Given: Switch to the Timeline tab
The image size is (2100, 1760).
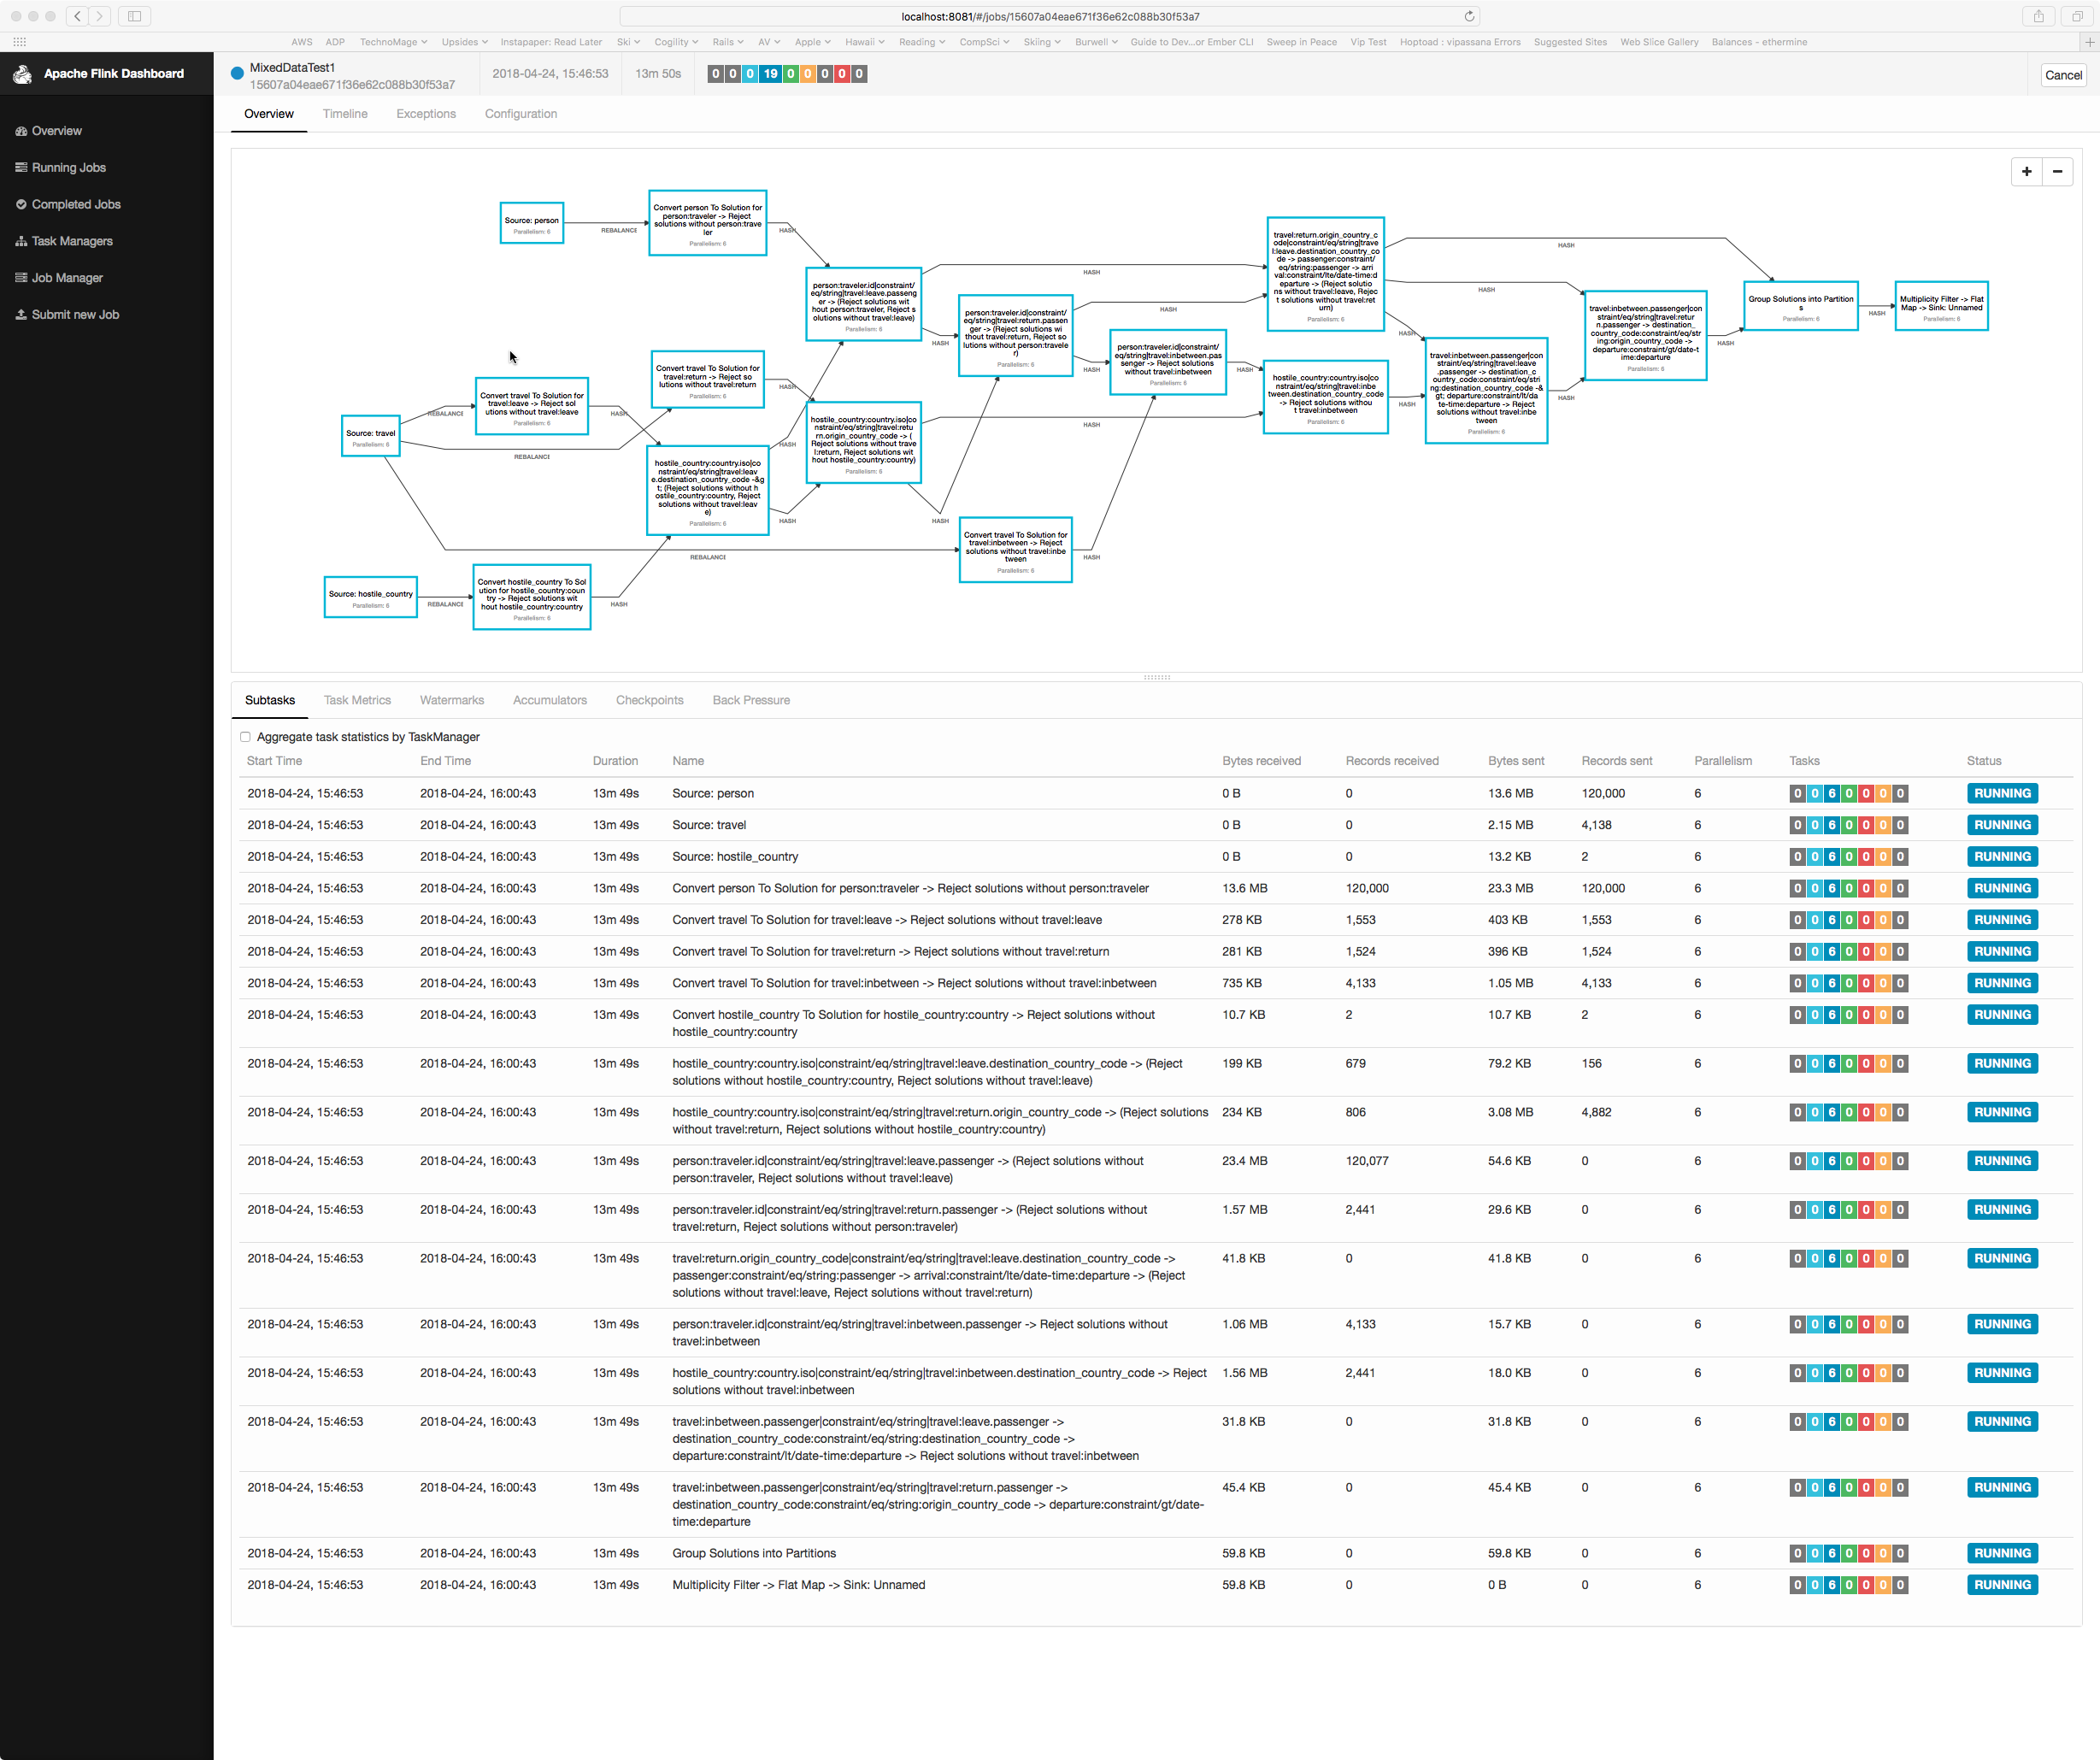Looking at the screenshot, I should pos(345,114).
